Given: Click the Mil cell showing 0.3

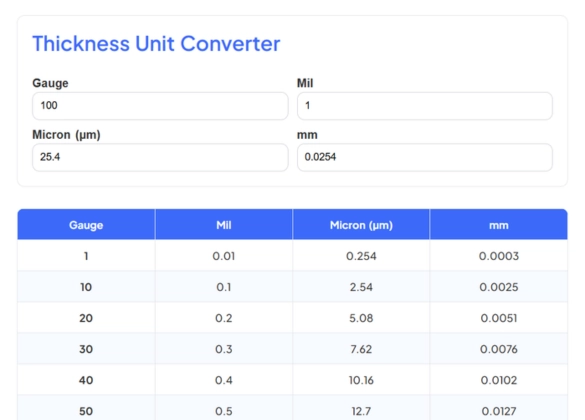Looking at the screenshot, I should [224, 349].
